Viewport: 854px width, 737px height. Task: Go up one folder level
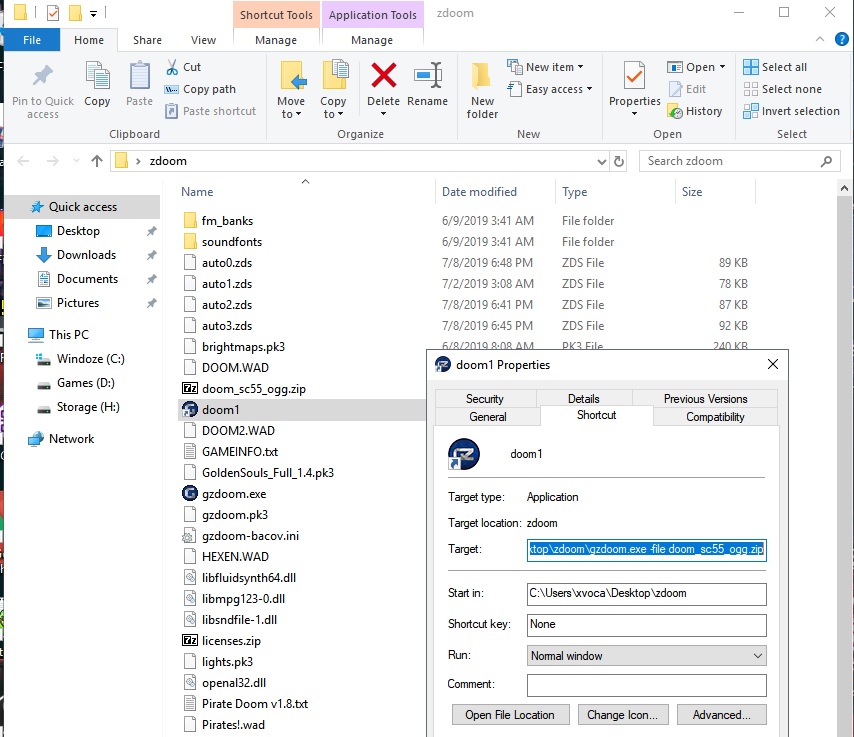pyautogui.click(x=97, y=161)
